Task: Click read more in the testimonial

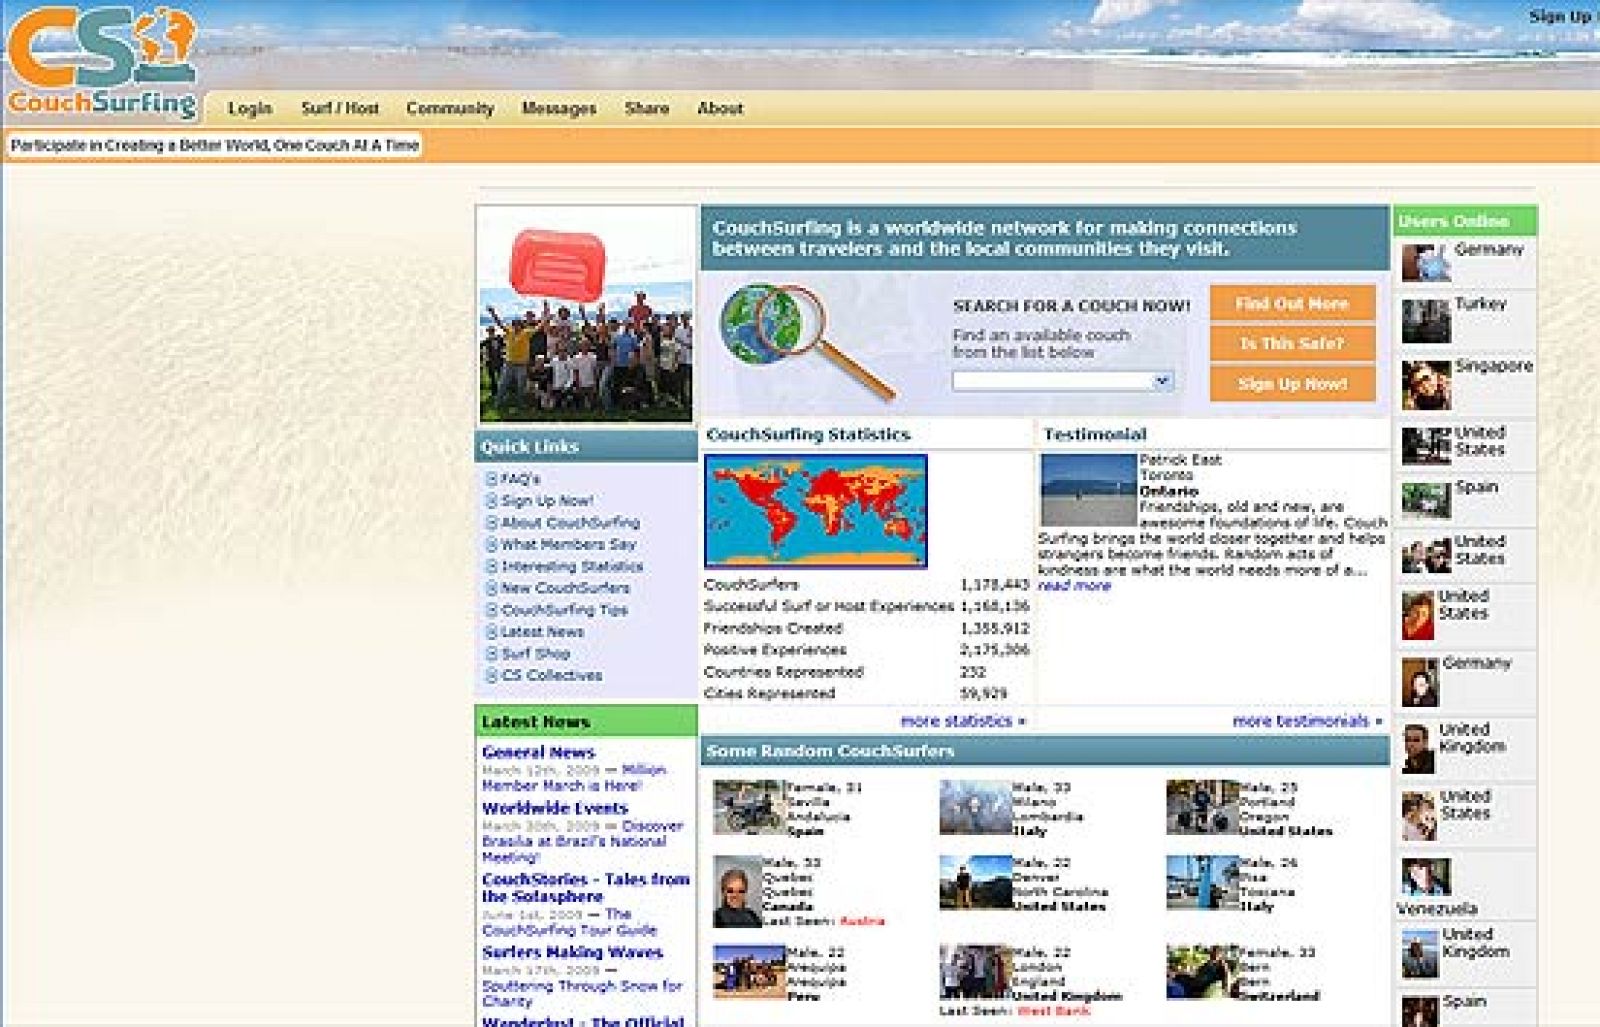Action: [x=1074, y=586]
